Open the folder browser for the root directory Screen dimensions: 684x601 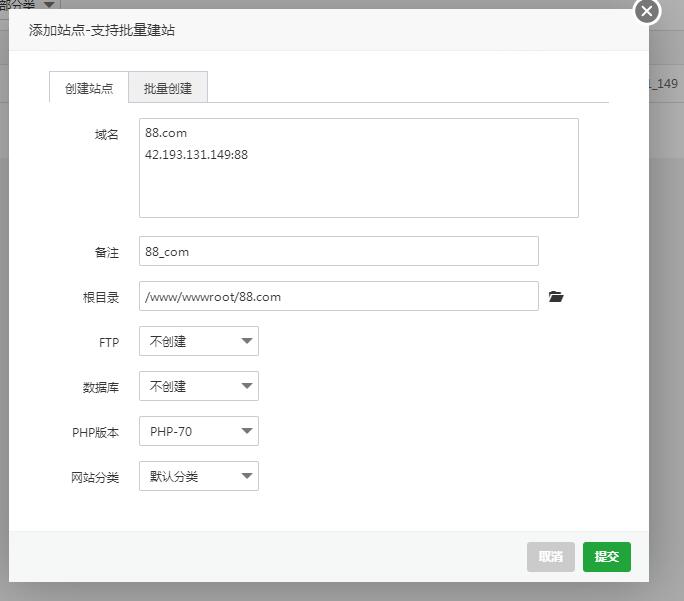(x=556, y=297)
